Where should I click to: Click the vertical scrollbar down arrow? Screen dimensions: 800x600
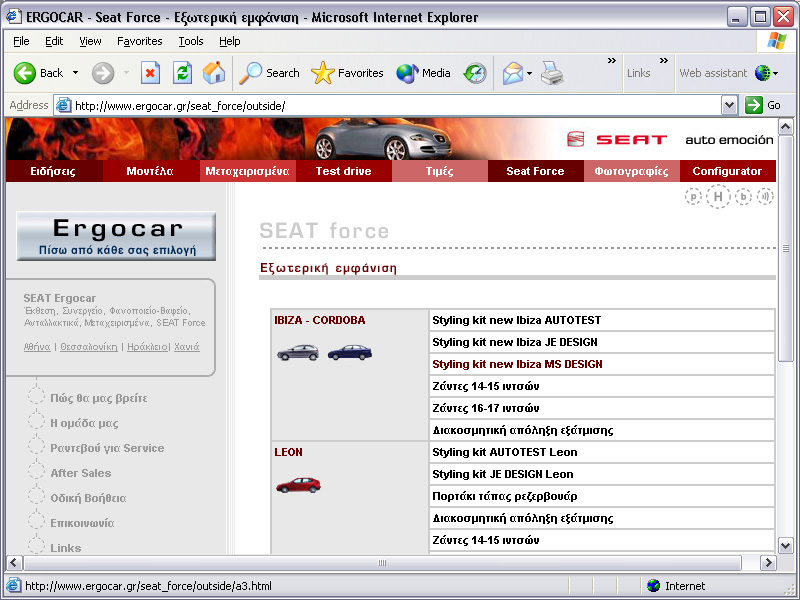(x=786, y=545)
